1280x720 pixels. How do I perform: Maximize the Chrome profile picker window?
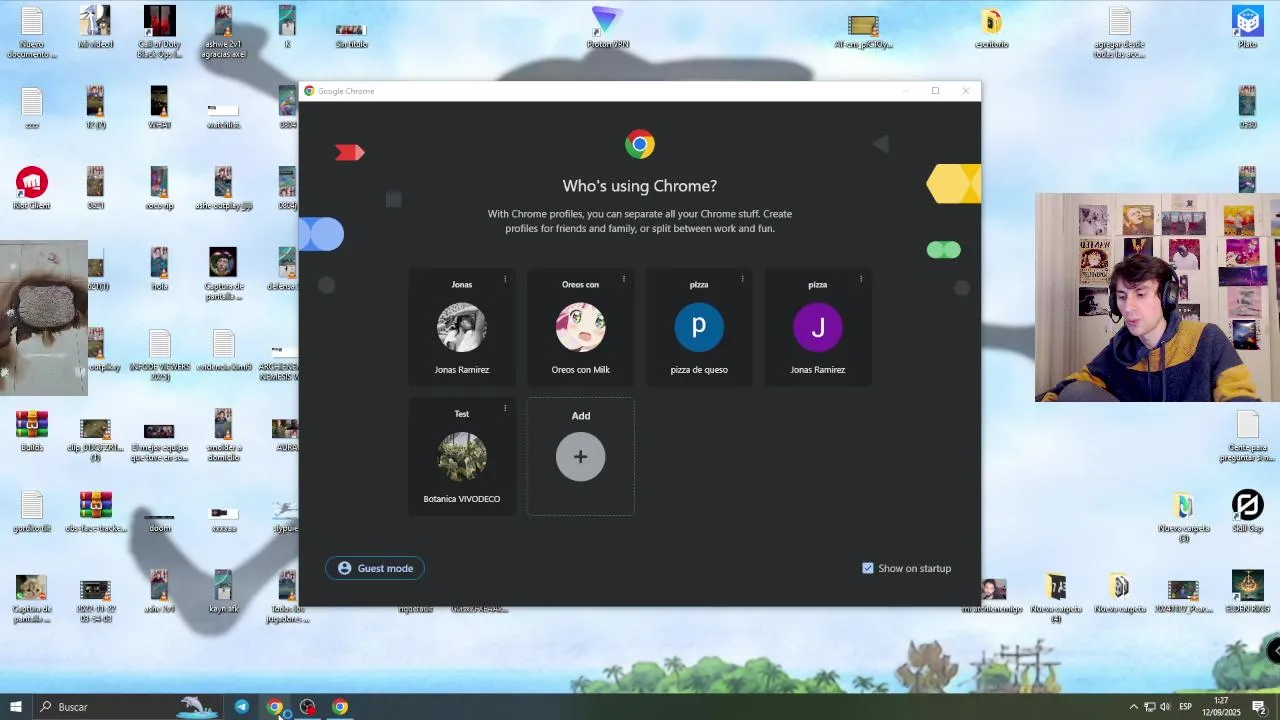(935, 91)
